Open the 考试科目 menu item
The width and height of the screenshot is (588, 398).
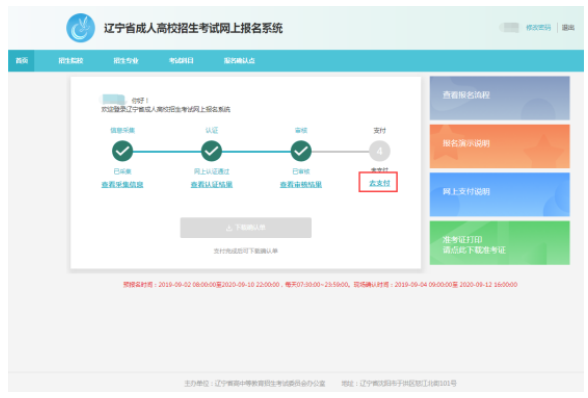pyautogui.click(x=181, y=60)
